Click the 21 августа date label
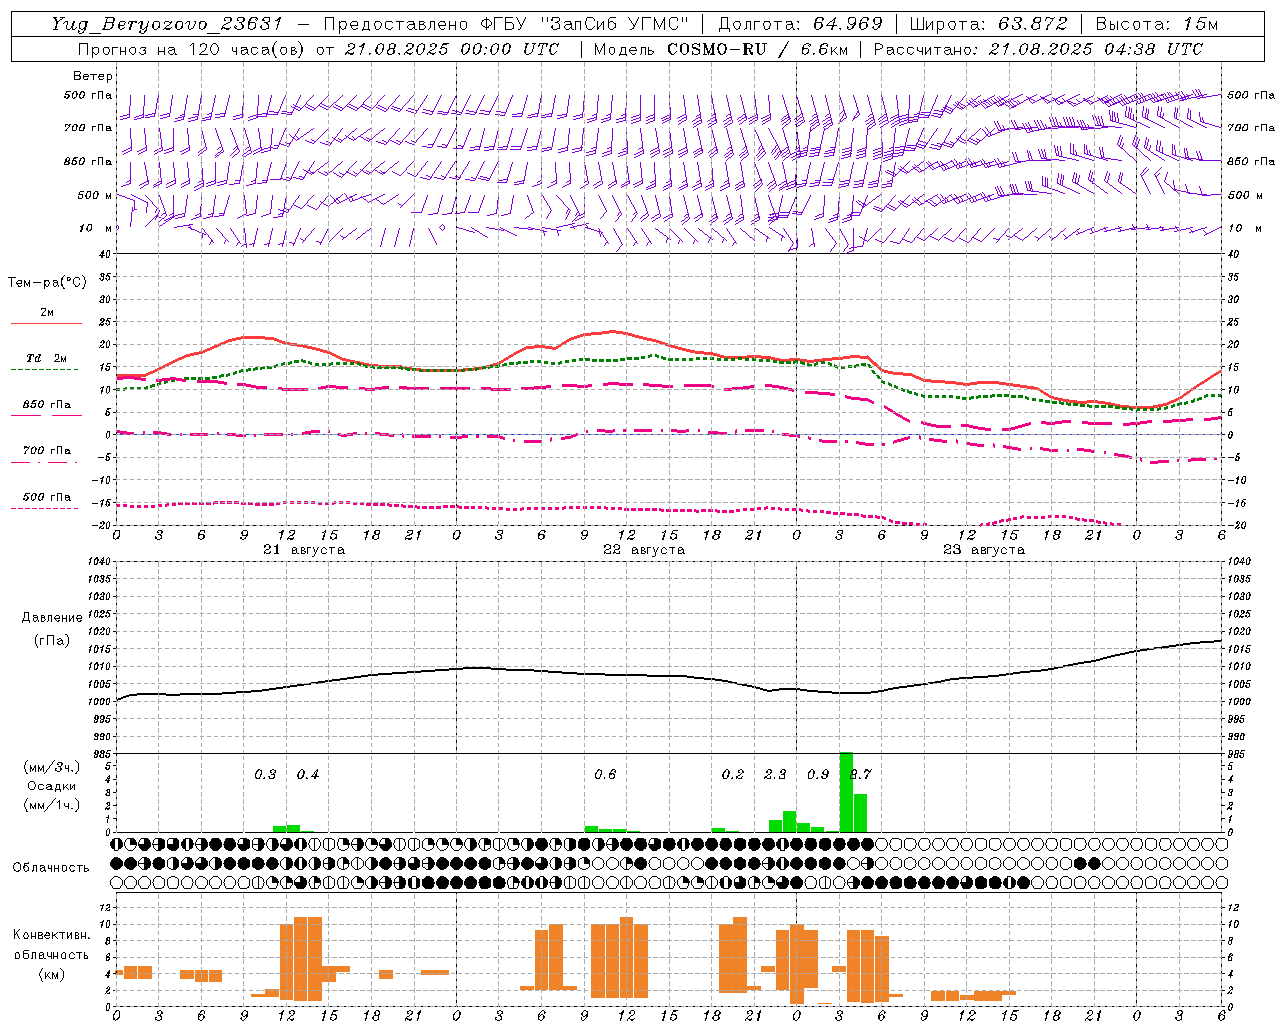1280x1024 pixels. [x=304, y=550]
